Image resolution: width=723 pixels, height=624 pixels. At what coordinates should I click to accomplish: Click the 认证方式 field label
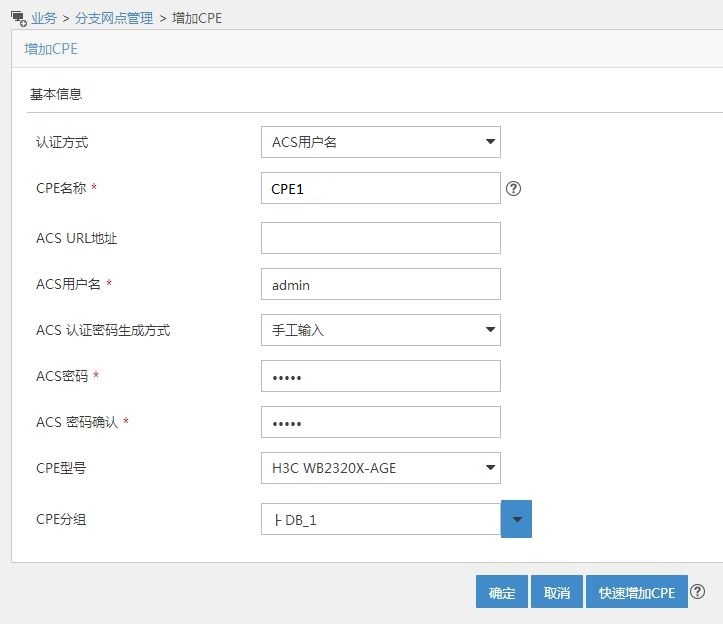point(62,142)
